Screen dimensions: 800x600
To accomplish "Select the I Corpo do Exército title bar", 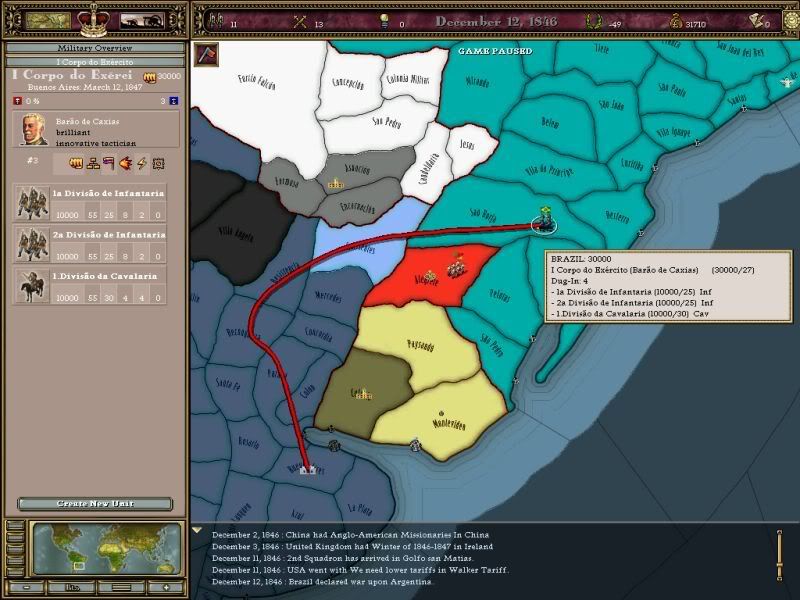I will pyautogui.click(x=93, y=63).
